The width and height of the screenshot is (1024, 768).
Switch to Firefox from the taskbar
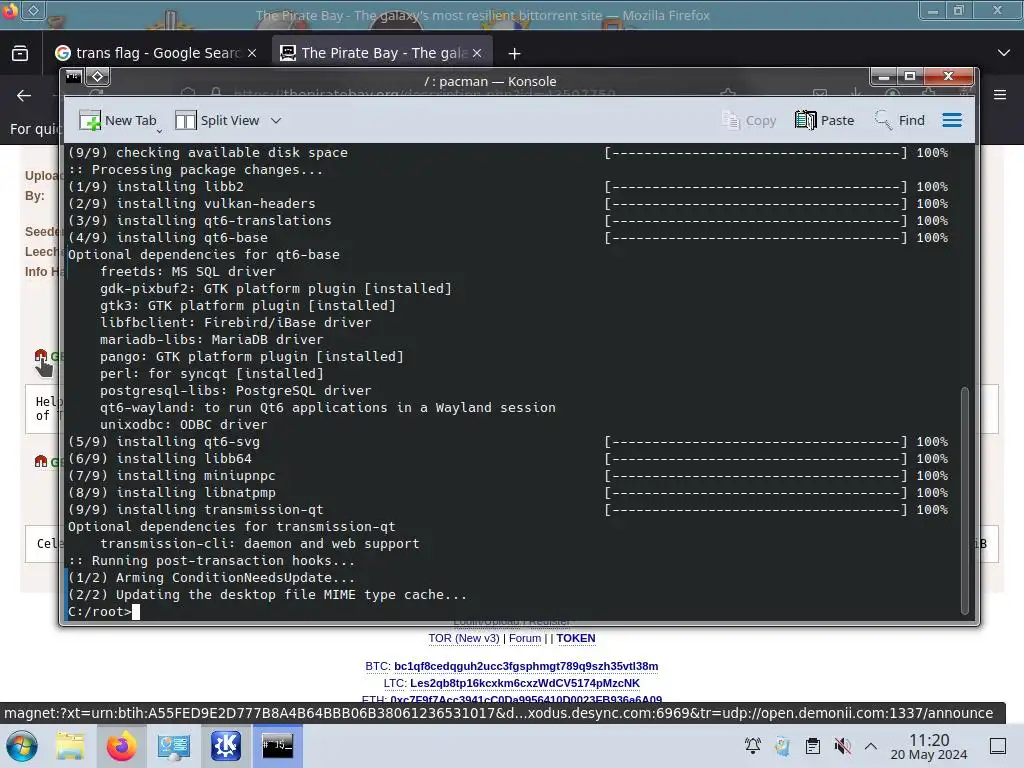tap(121, 746)
